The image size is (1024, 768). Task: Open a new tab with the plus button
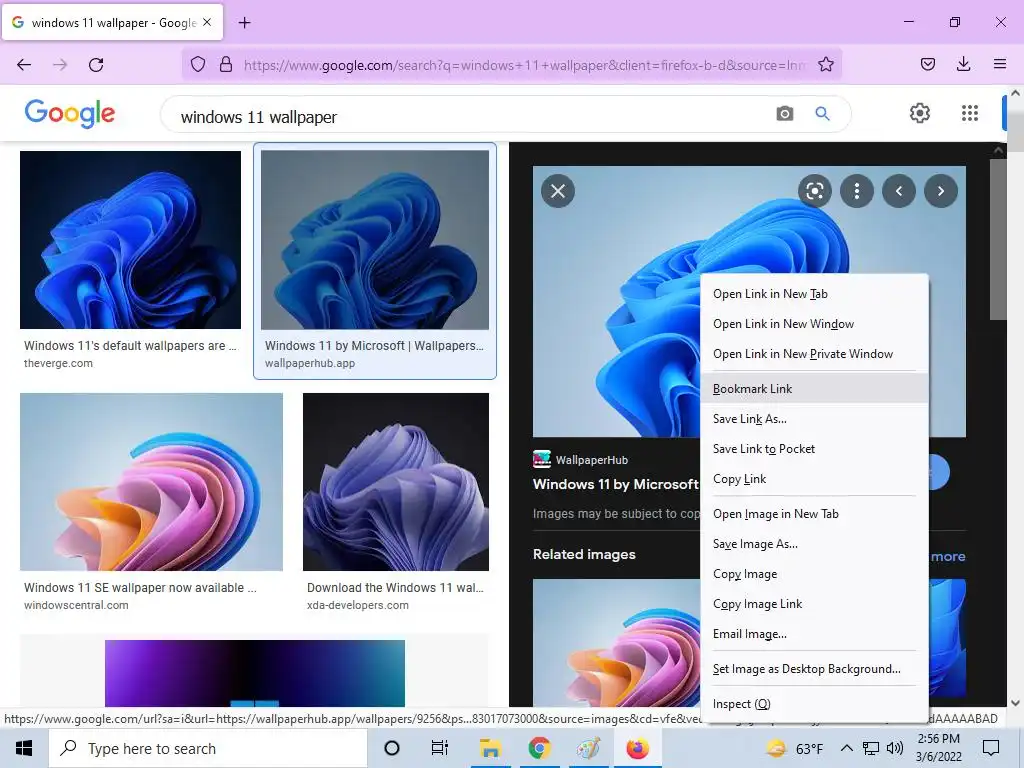coord(244,23)
